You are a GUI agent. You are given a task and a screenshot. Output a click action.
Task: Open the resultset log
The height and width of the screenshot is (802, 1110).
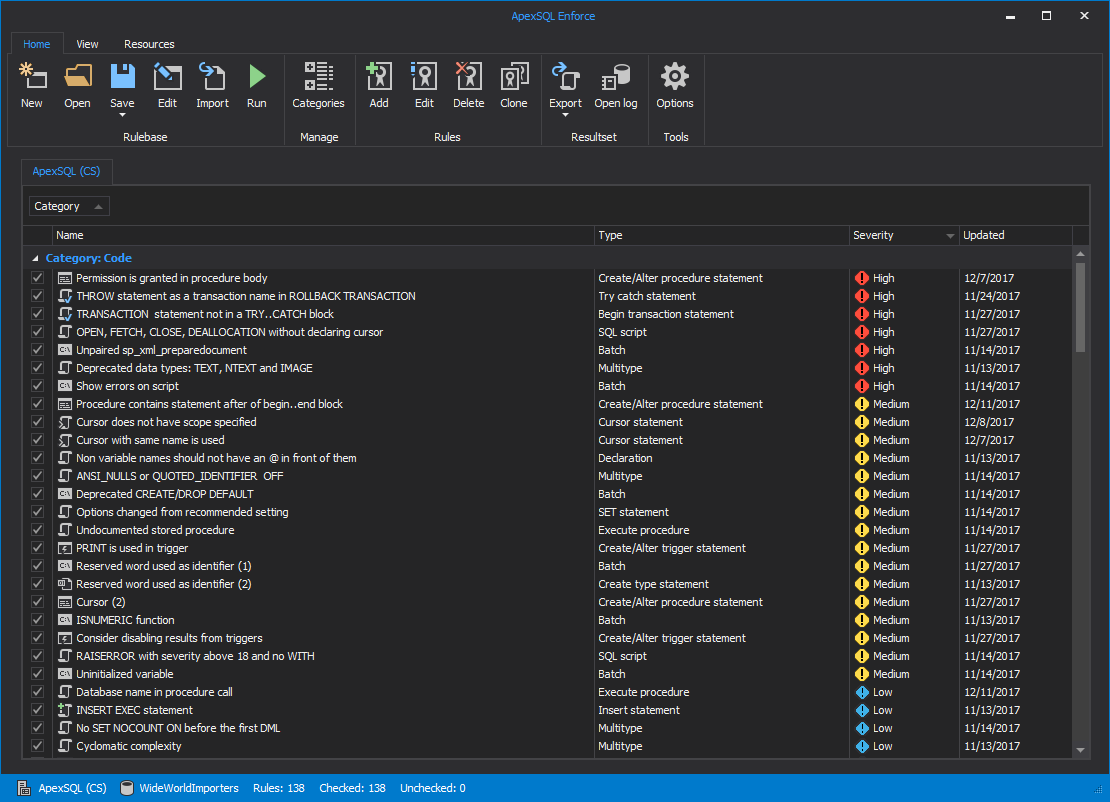(x=615, y=84)
